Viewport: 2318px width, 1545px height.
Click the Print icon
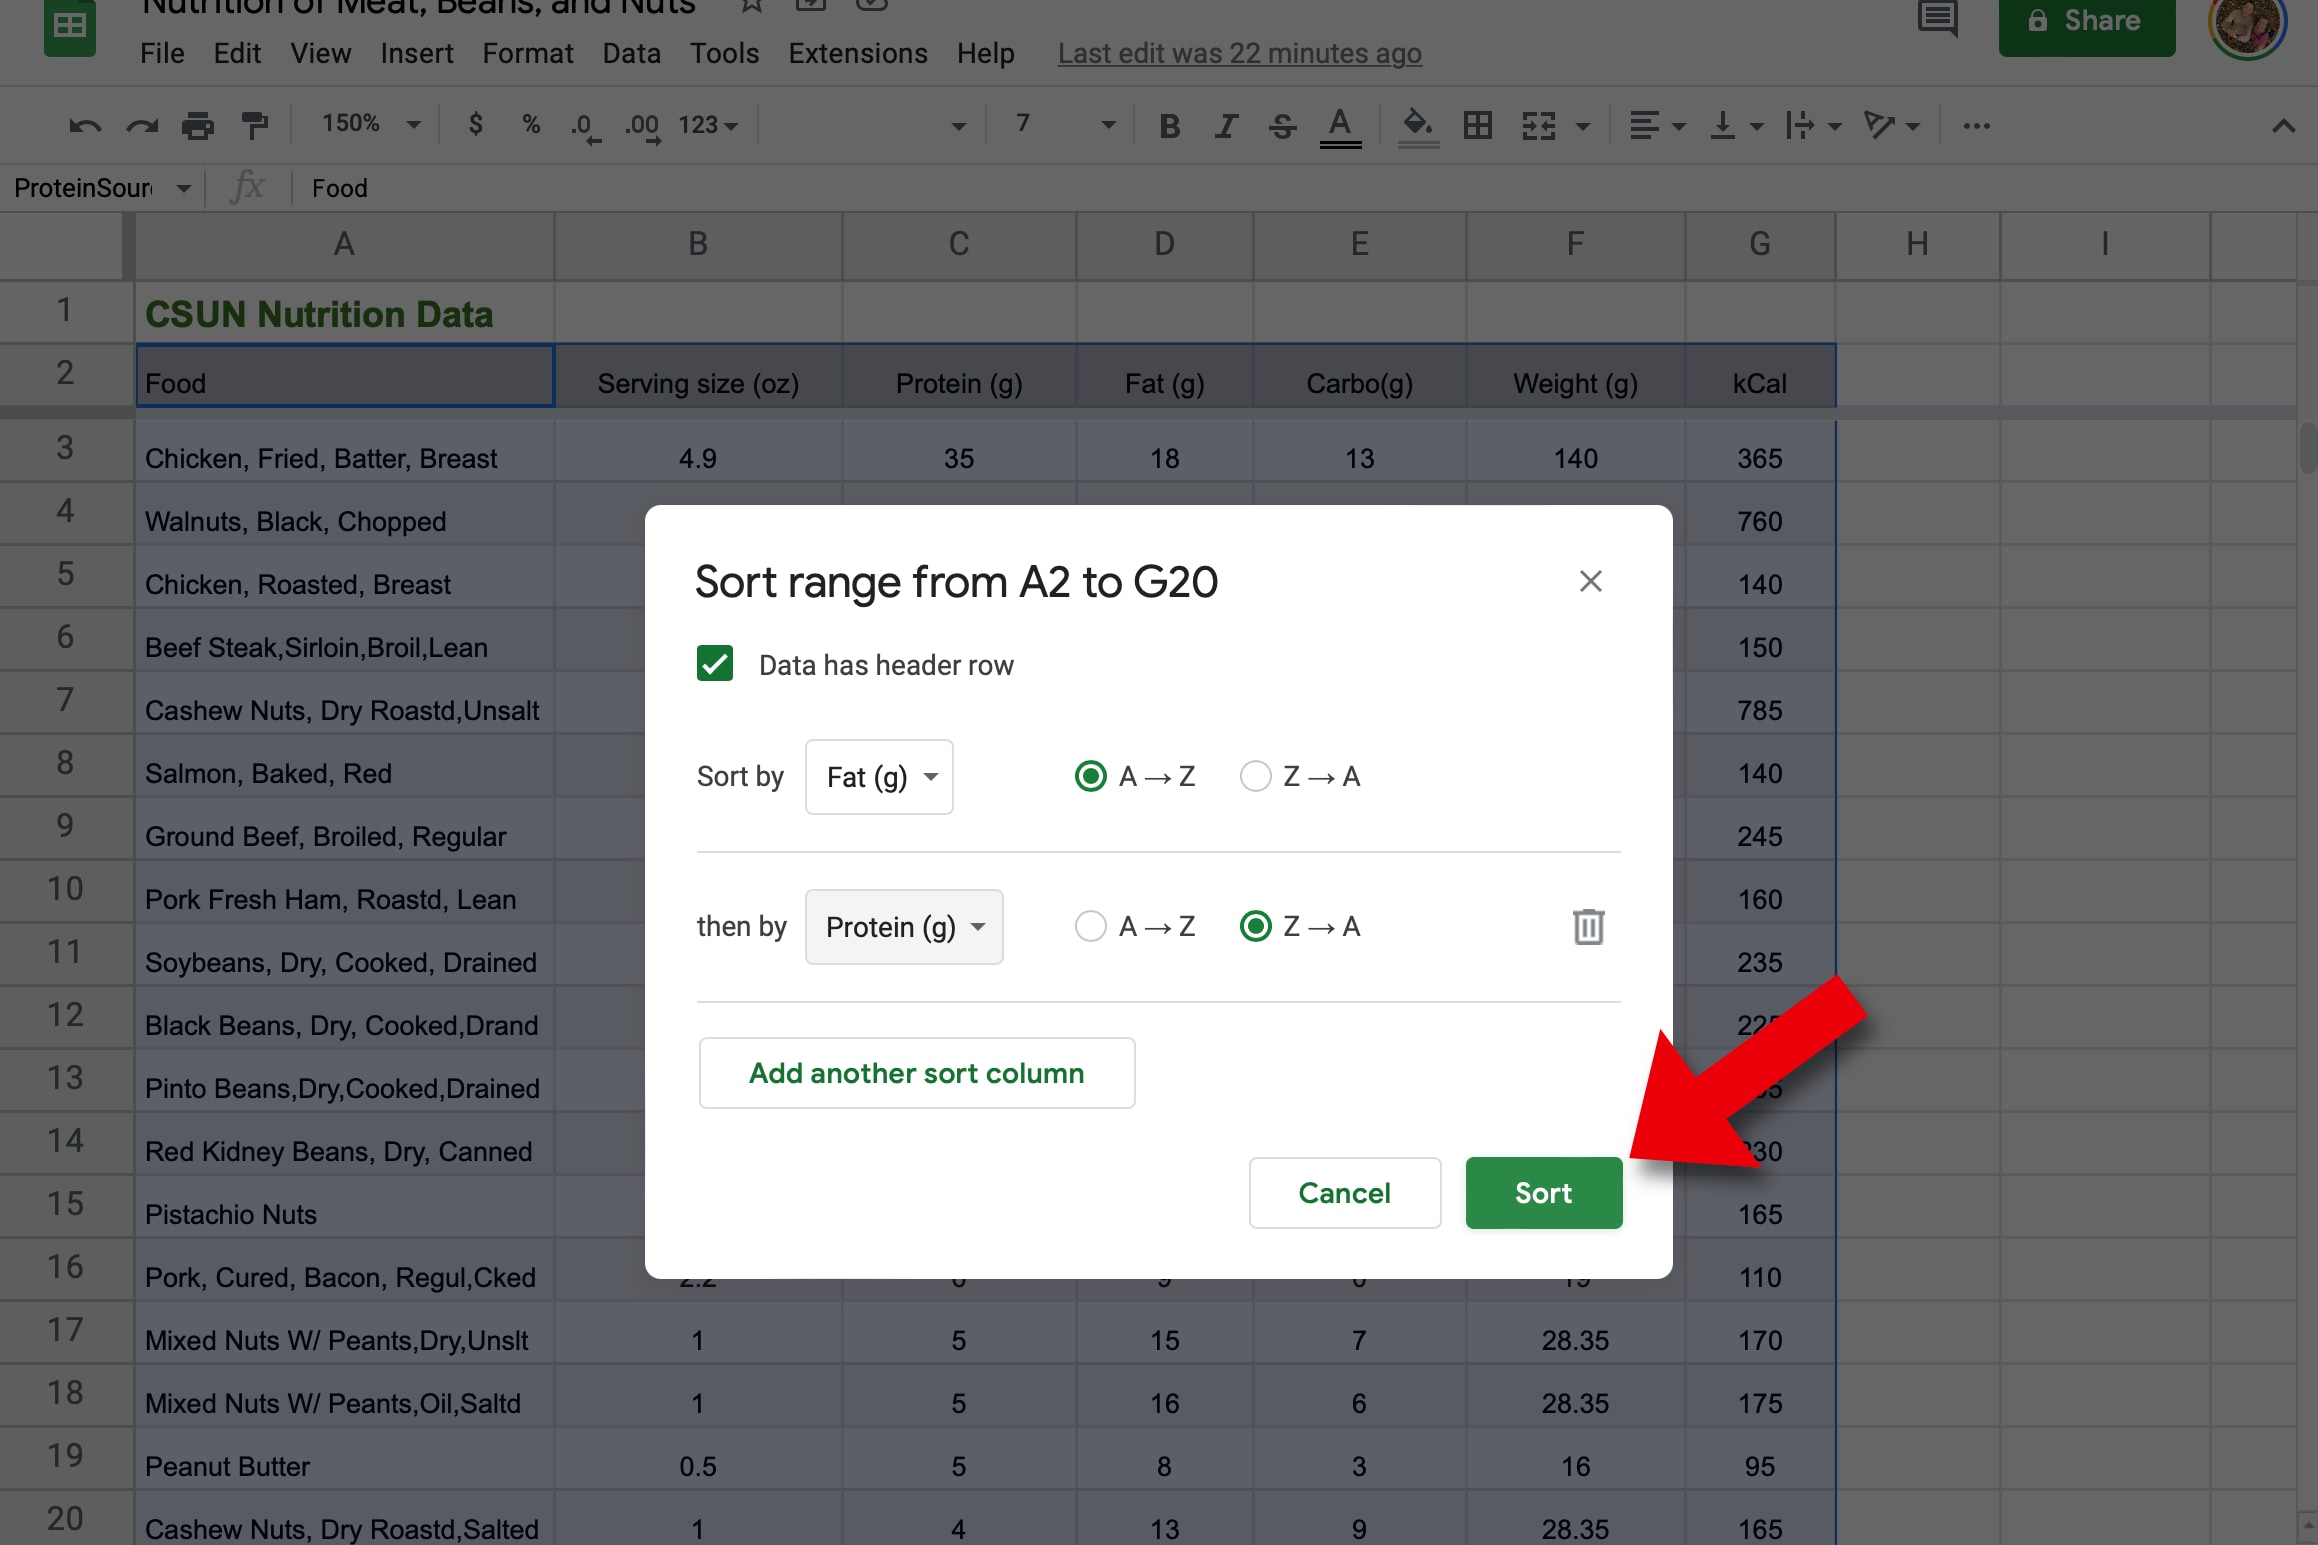point(198,125)
